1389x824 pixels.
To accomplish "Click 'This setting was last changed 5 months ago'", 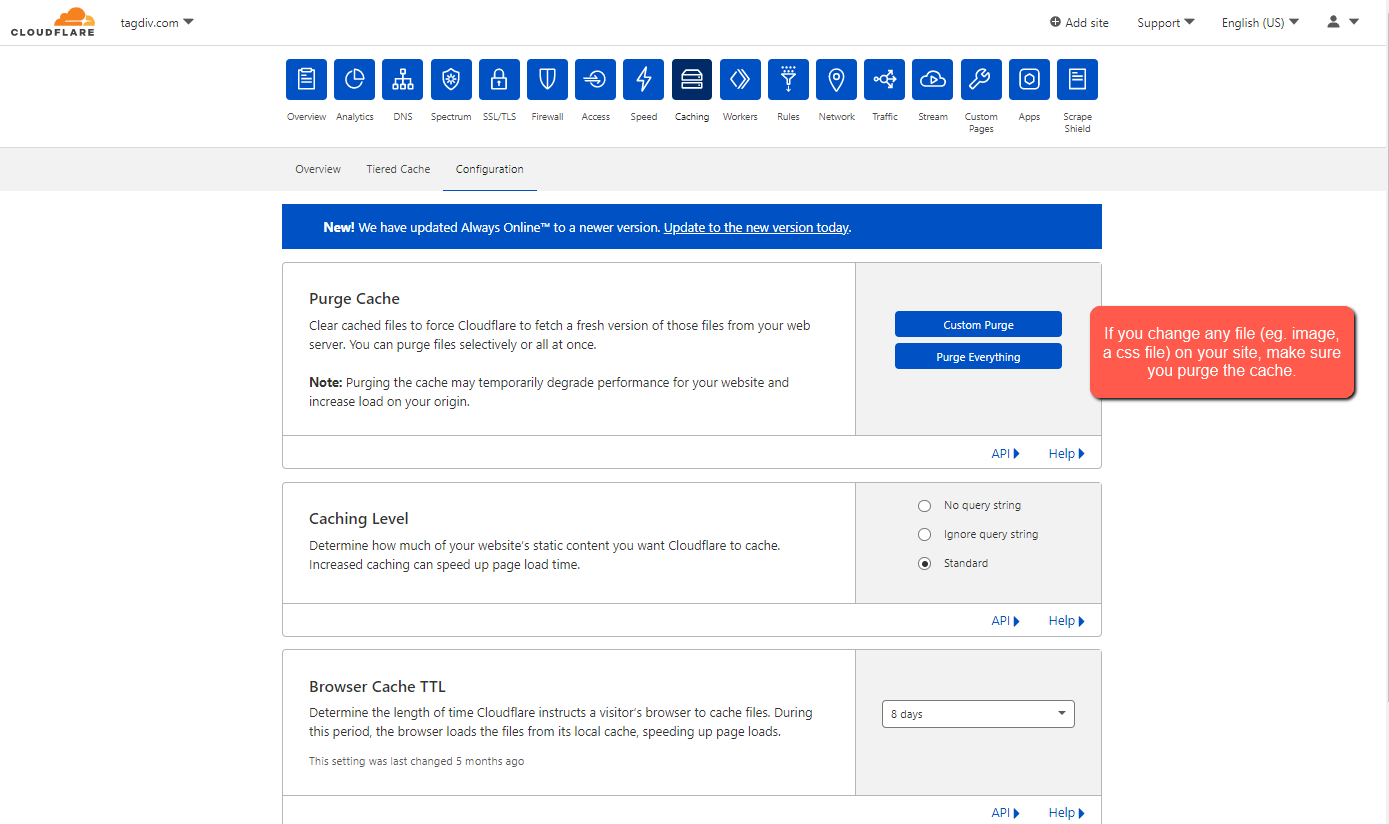I will (x=416, y=761).
